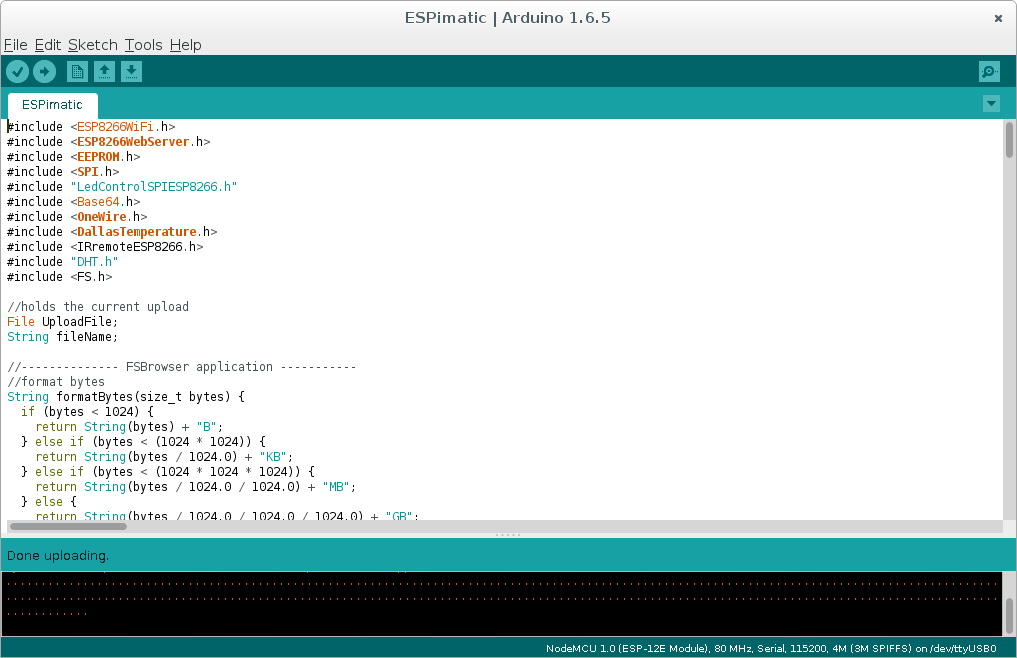Open the Tools menu
The image size is (1017, 658).
[x=143, y=45]
